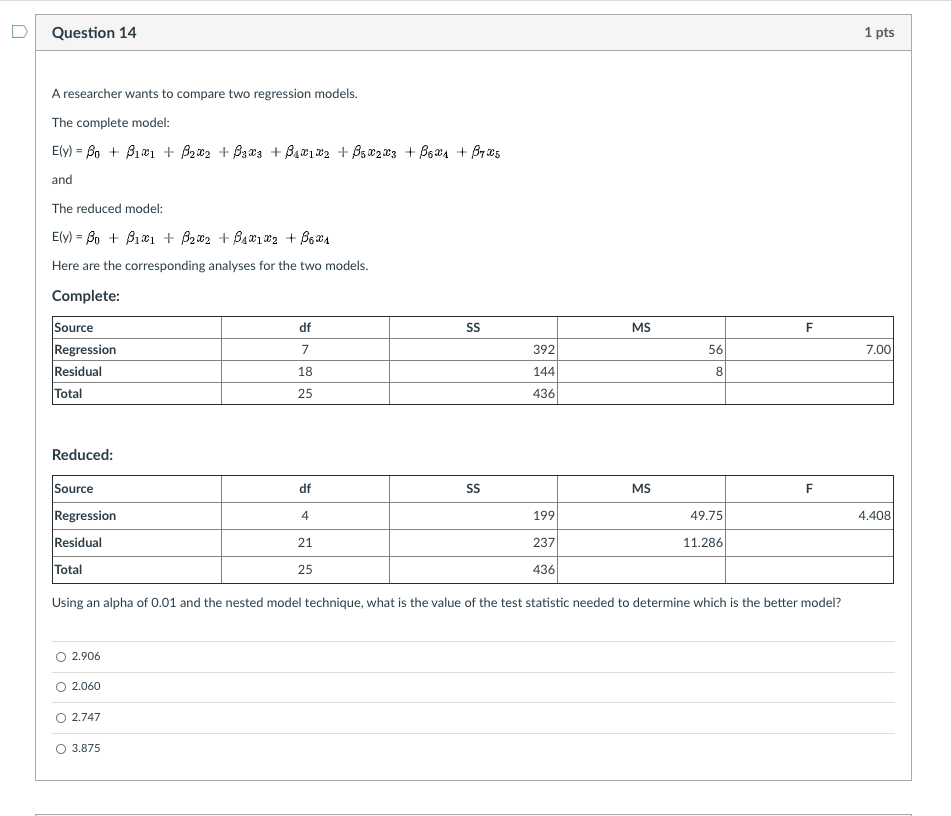
Task: Select the 2.906 answer option
Action: [x=61, y=657]
